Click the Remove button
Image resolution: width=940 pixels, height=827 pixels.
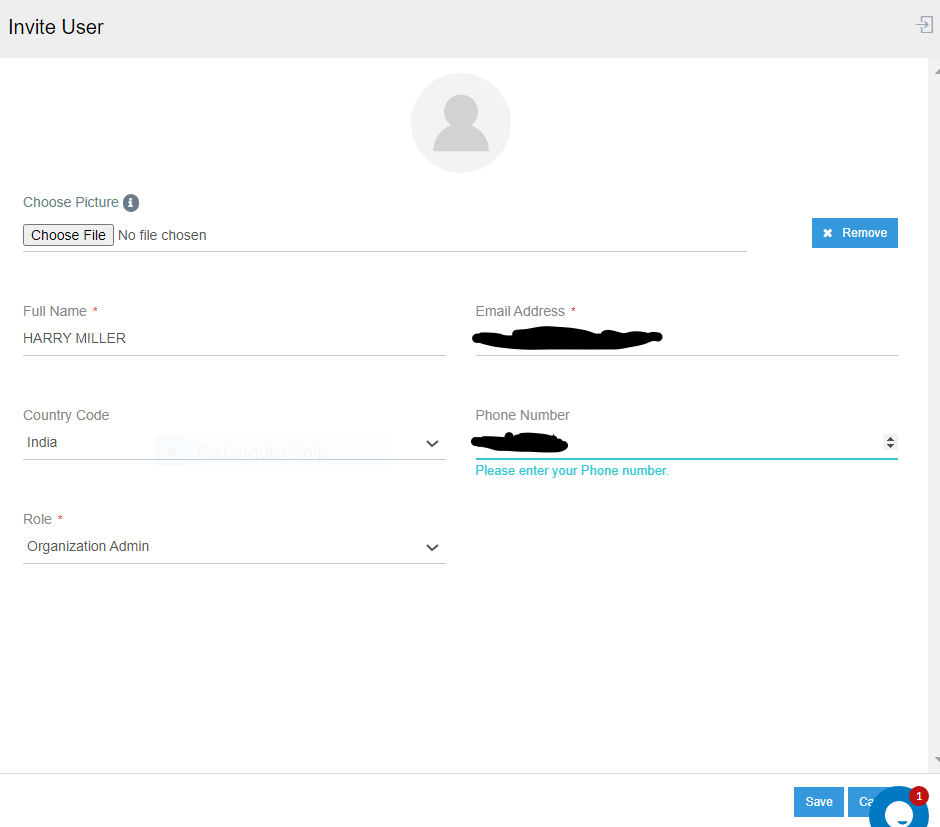pyautogui.click(x=855, y=232)
